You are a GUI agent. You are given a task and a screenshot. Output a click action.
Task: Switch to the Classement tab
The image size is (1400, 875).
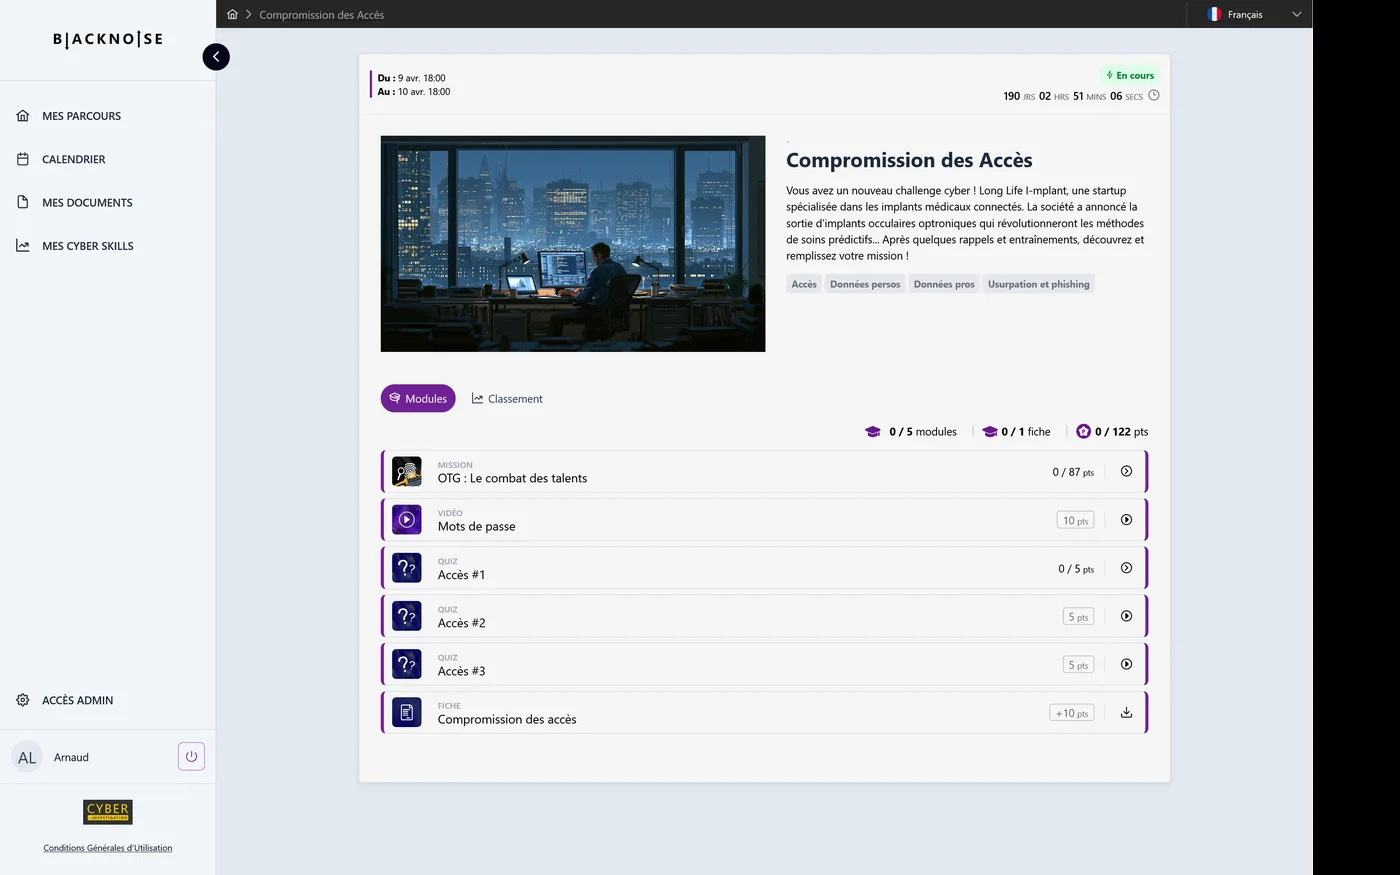tap(507, 398)
